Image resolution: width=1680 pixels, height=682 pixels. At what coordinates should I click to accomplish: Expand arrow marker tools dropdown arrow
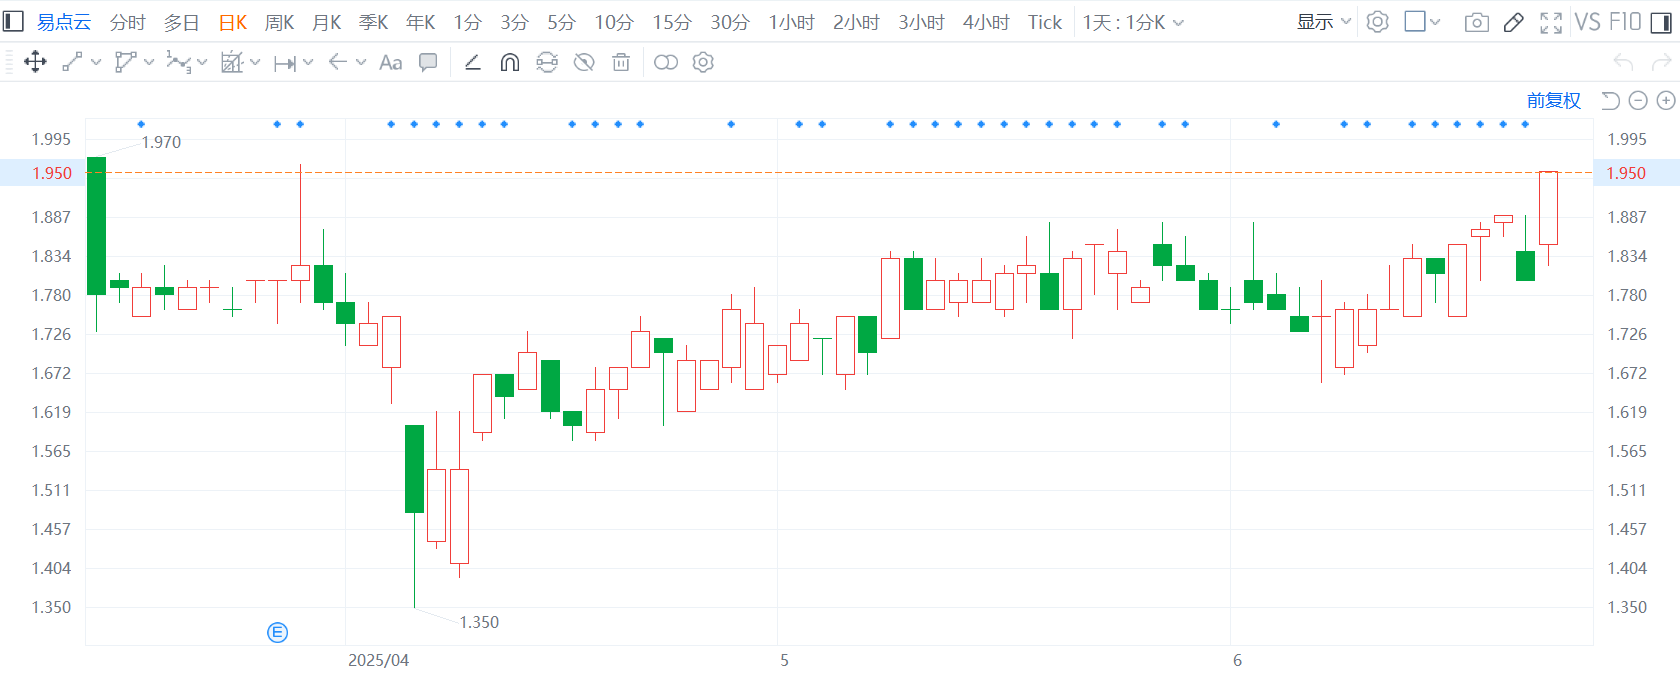pos(361,63)
